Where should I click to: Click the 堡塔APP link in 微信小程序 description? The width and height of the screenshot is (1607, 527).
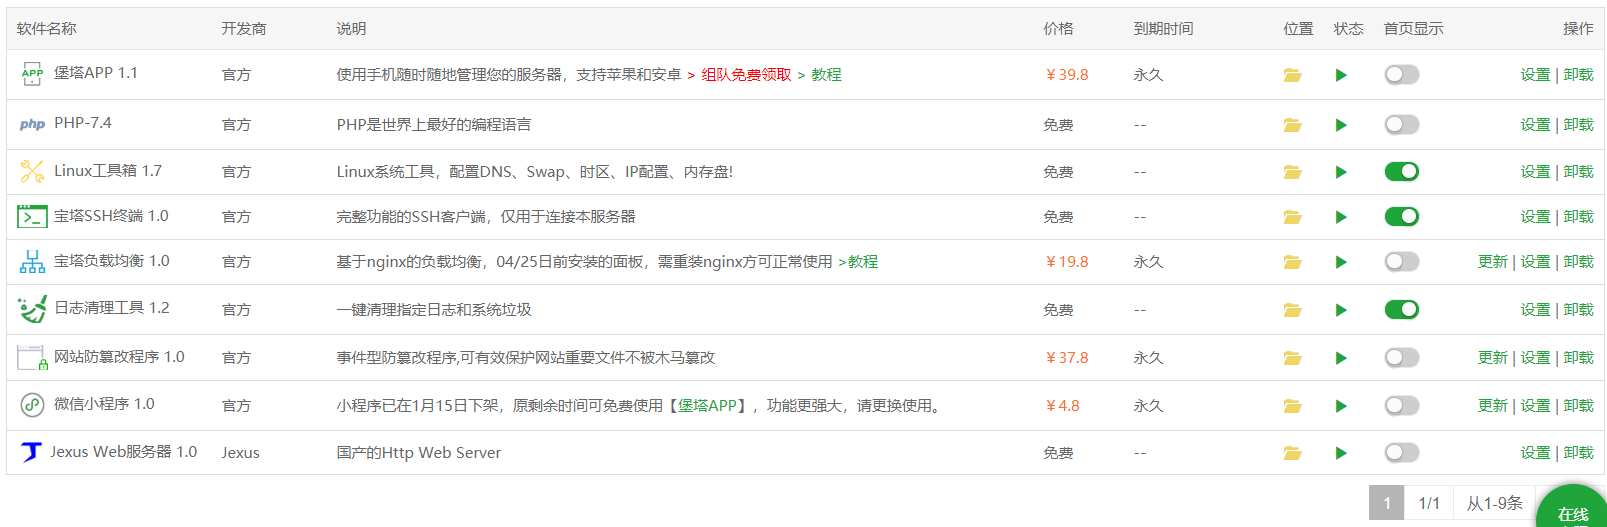[x=707, y=406]
